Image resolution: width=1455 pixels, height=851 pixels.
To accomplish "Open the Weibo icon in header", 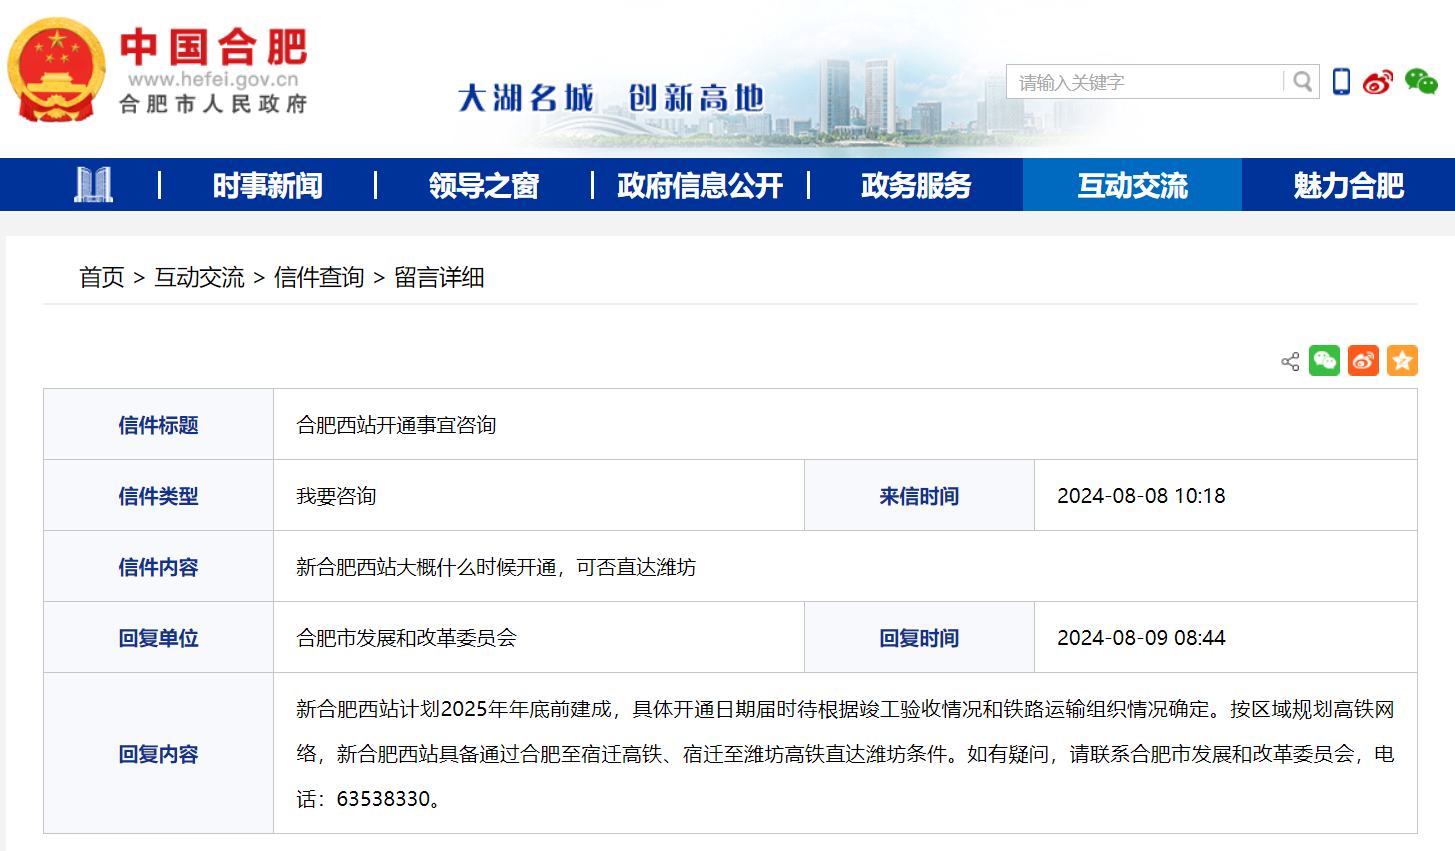I will [1378, 82].
